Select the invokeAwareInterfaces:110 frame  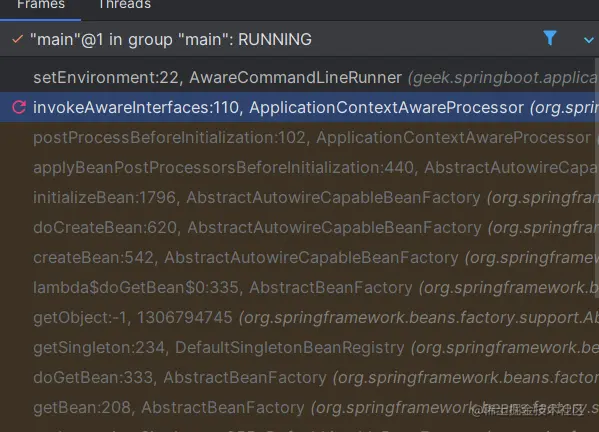point(300,107)
